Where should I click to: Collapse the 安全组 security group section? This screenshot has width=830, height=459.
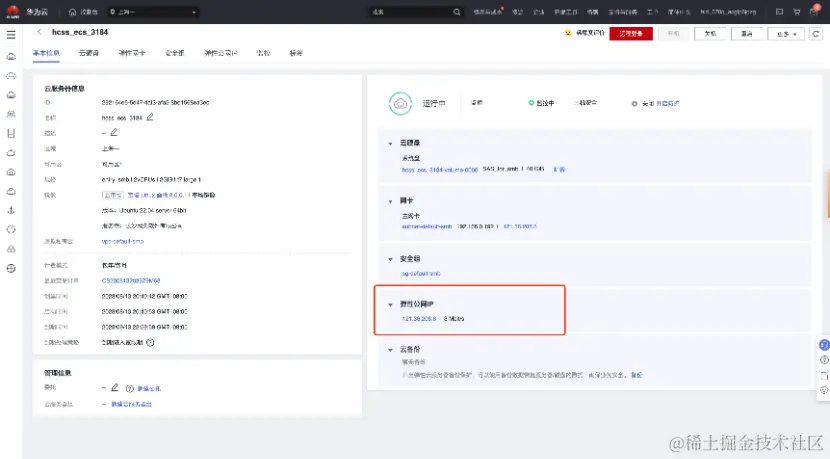click(x=390, y=259)
